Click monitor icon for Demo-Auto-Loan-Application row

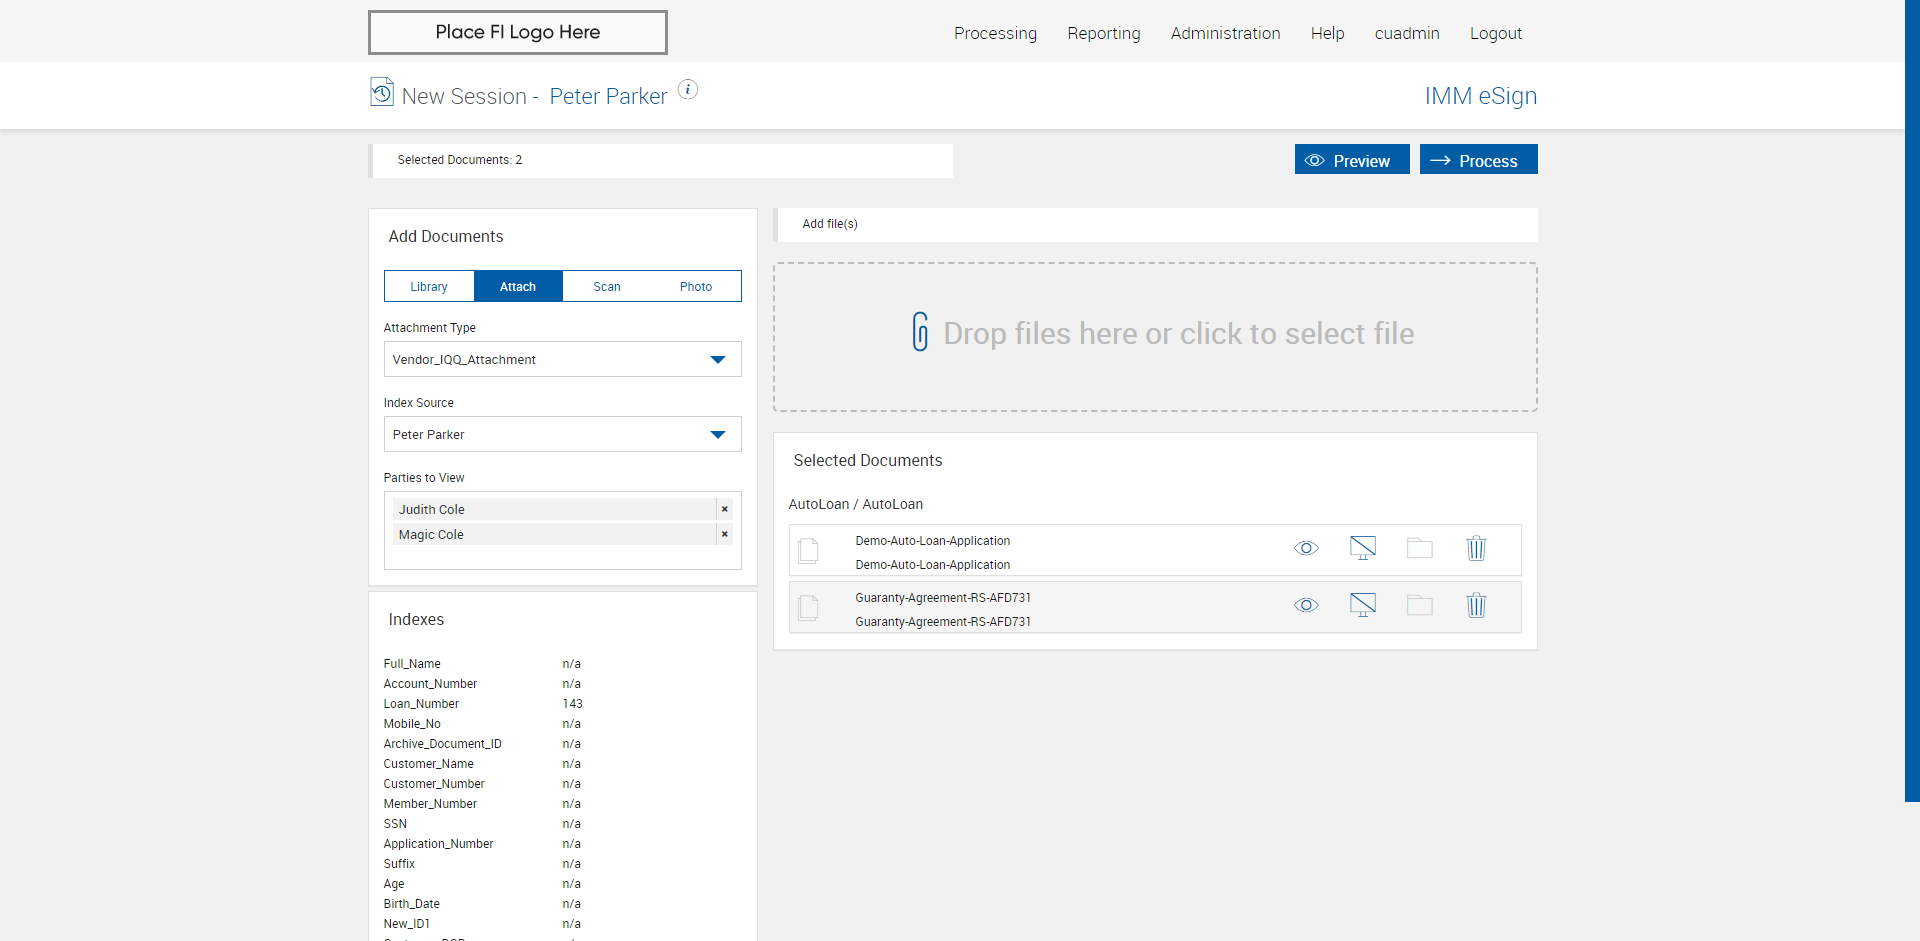(1362, 548)
